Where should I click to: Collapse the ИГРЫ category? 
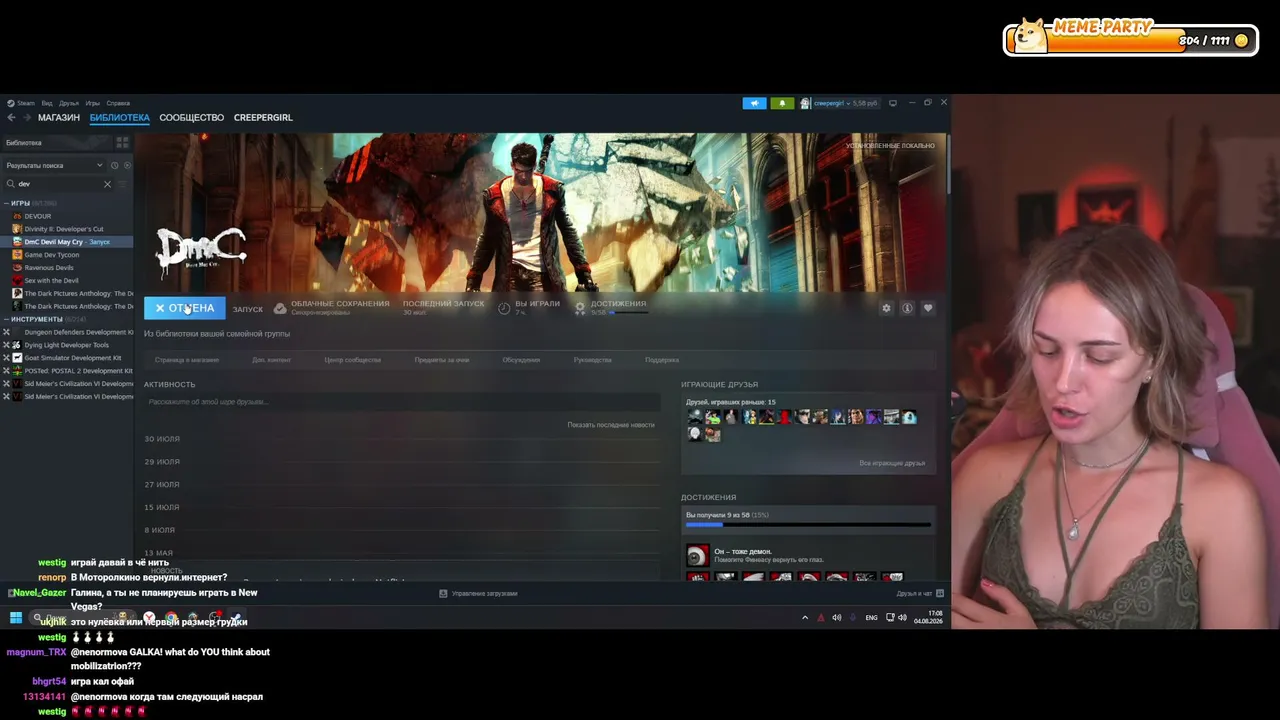[x=6, y=203]
